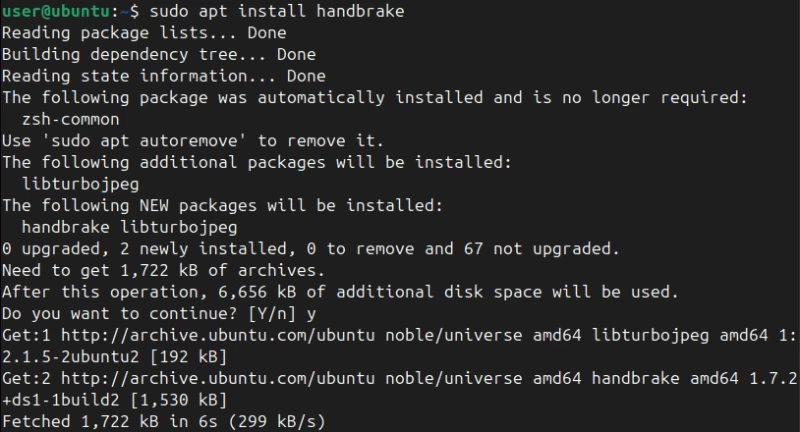The image size is (800, 432).
Task: Click 'Reading package lists... Done' line
Action: (x=144, y=33)
